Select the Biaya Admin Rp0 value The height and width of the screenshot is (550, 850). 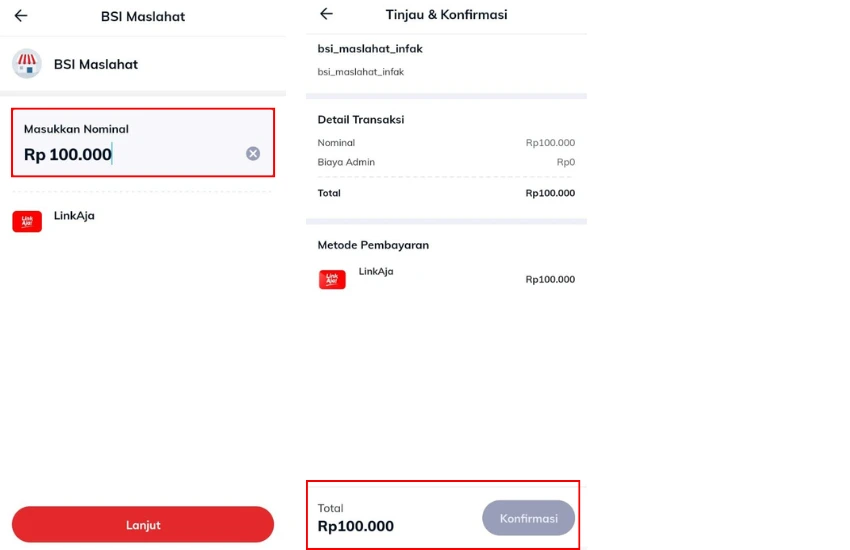pyautogui.click(x=565, y=162)
